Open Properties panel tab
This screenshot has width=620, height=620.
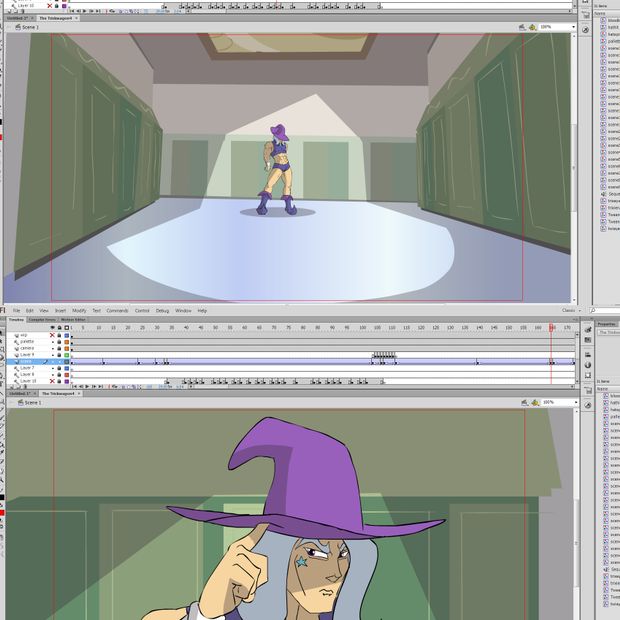pyautogui.click(x=607, y=324)
